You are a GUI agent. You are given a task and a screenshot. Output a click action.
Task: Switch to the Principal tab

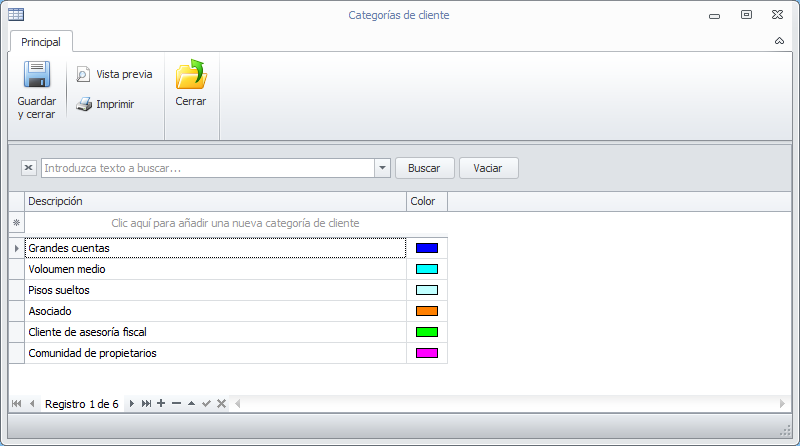coord(41,42)
